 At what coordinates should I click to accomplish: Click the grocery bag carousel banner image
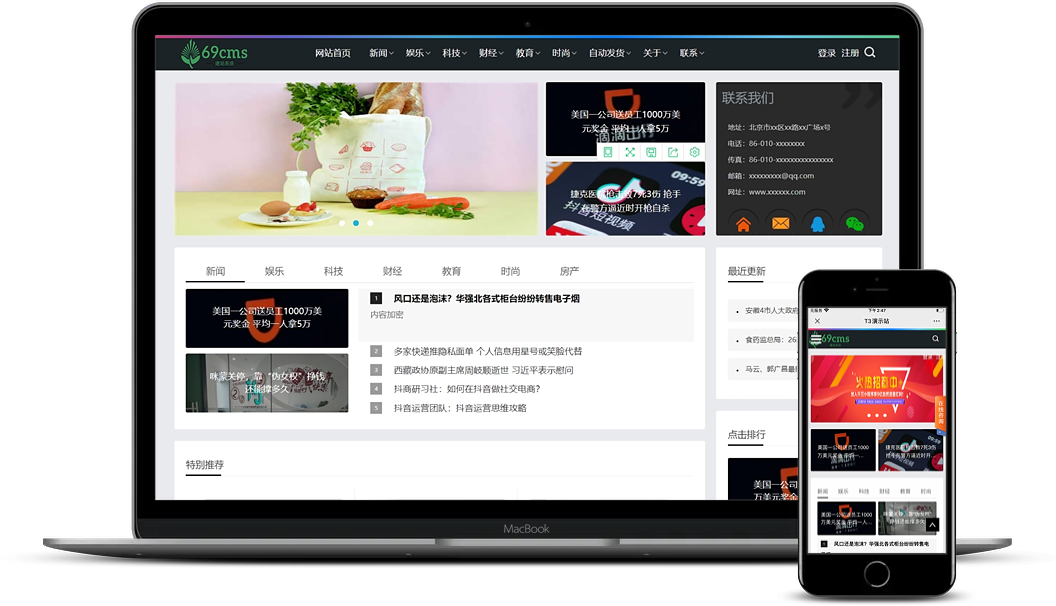click(x=356, y=159)
